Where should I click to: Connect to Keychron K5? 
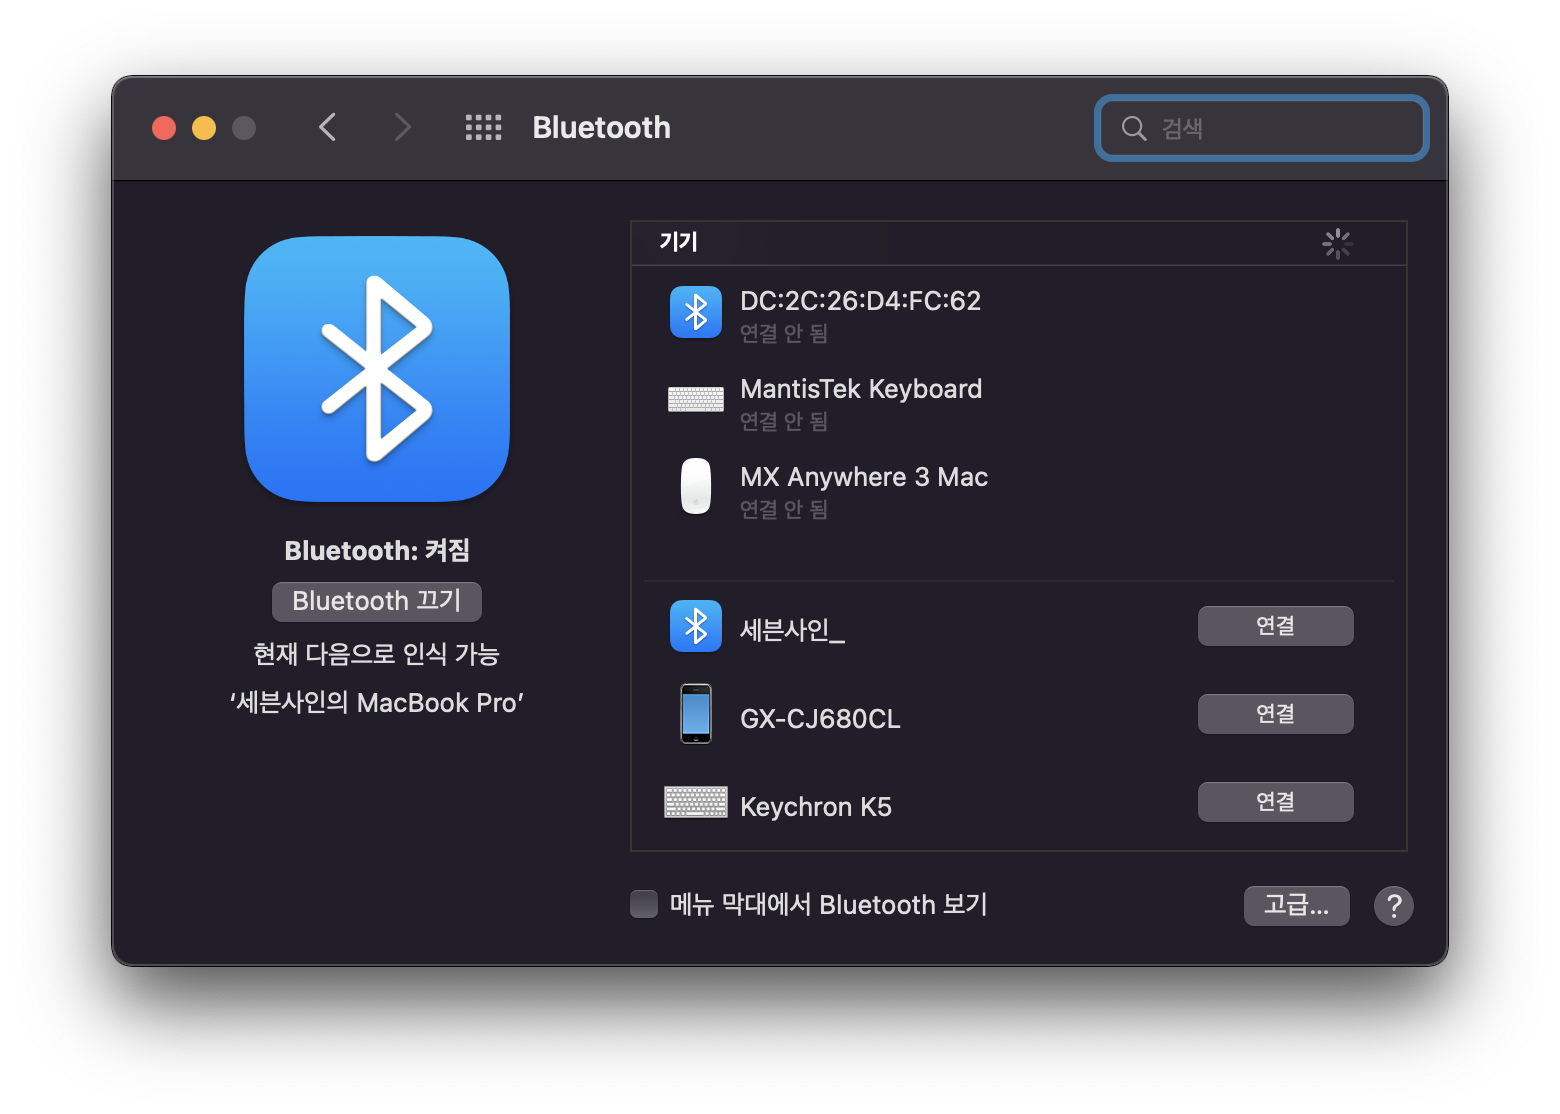point(1276,802)
